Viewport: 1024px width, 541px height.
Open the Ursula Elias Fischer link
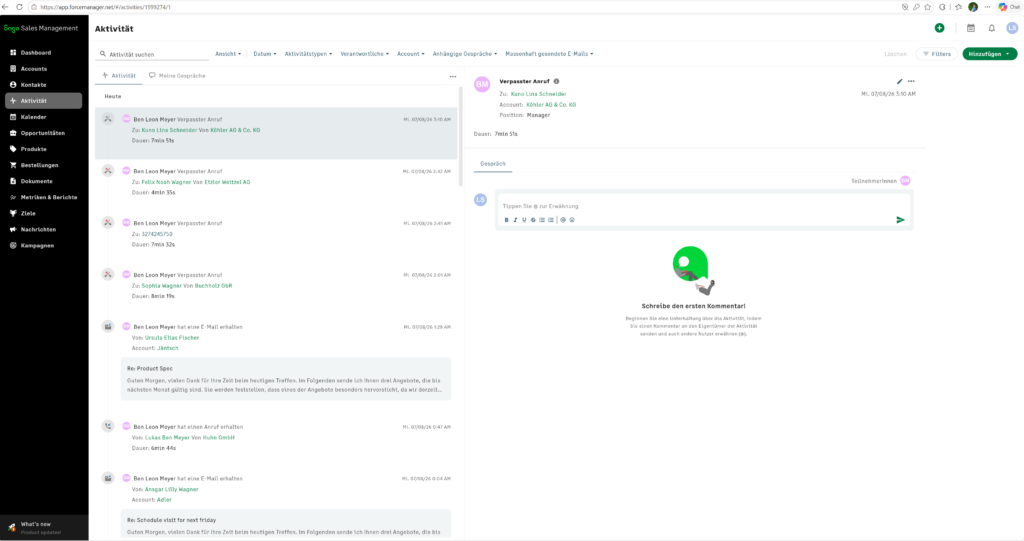tap(172, 338)
